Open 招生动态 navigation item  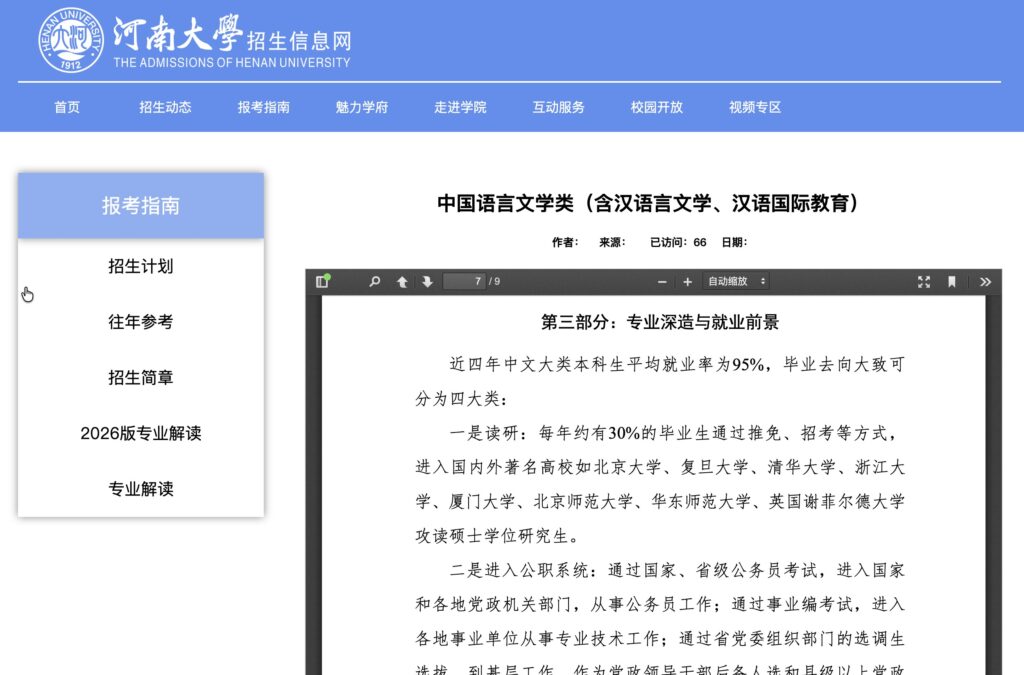click(x=165, y=107)
